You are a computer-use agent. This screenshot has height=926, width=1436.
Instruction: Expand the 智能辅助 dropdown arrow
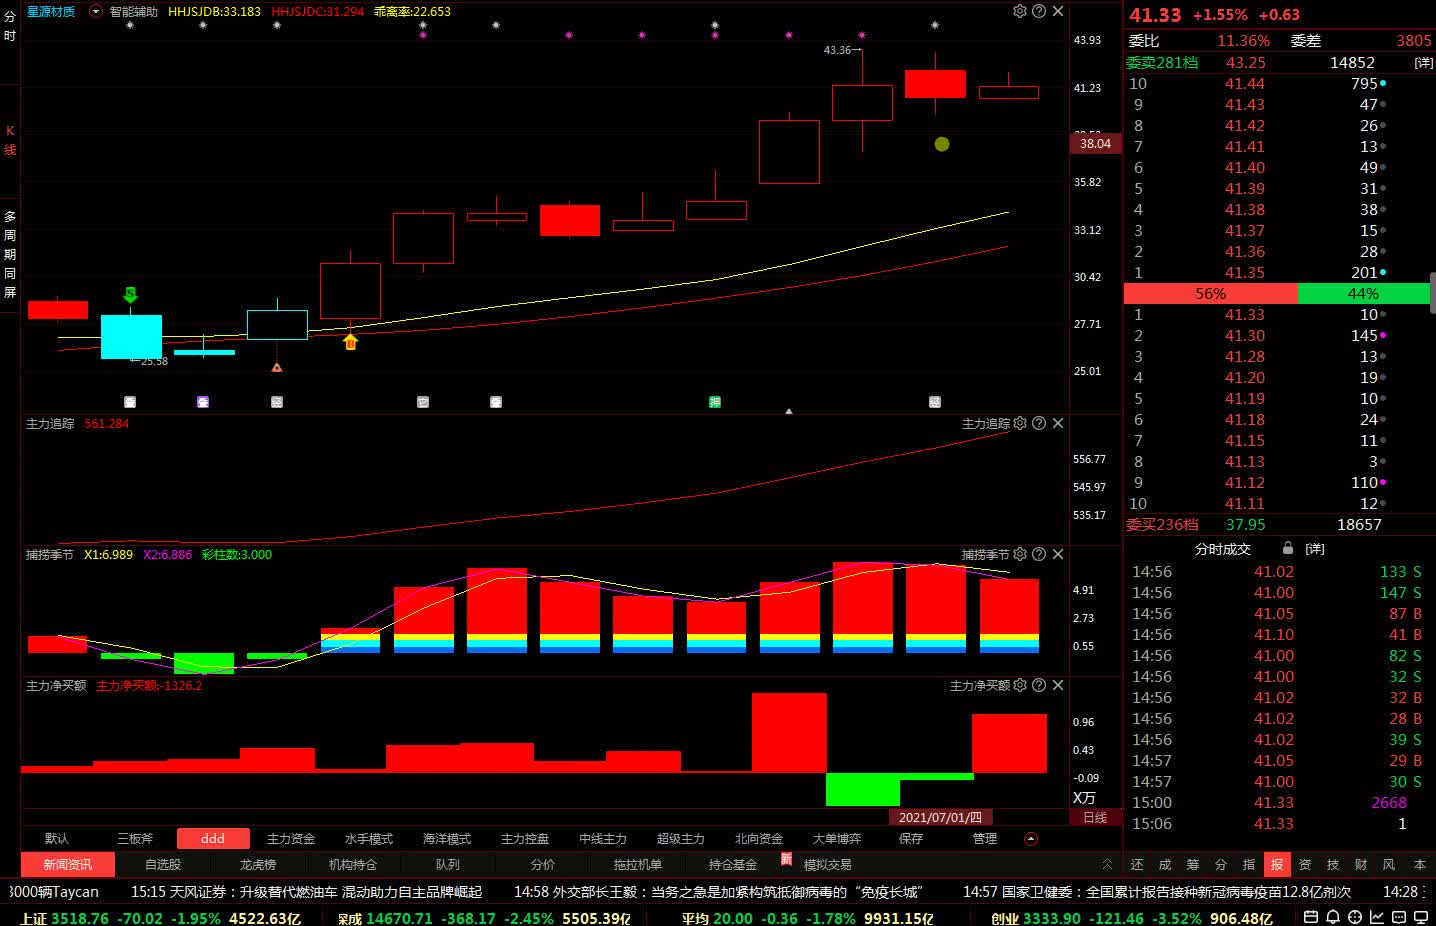(96, 11)
